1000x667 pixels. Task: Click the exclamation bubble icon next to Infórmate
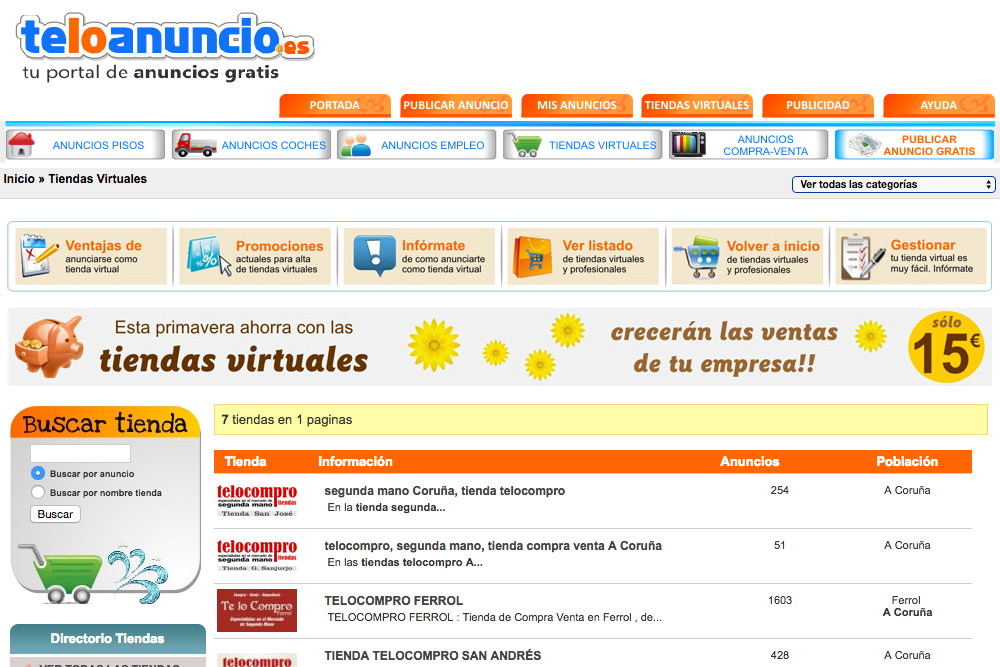374,255
